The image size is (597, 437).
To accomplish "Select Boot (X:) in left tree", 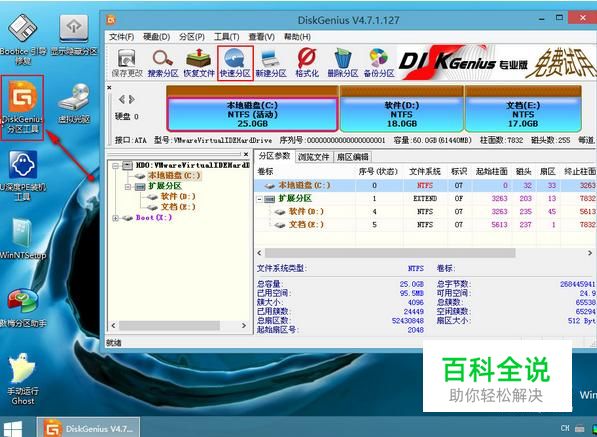I will point(154,218).
